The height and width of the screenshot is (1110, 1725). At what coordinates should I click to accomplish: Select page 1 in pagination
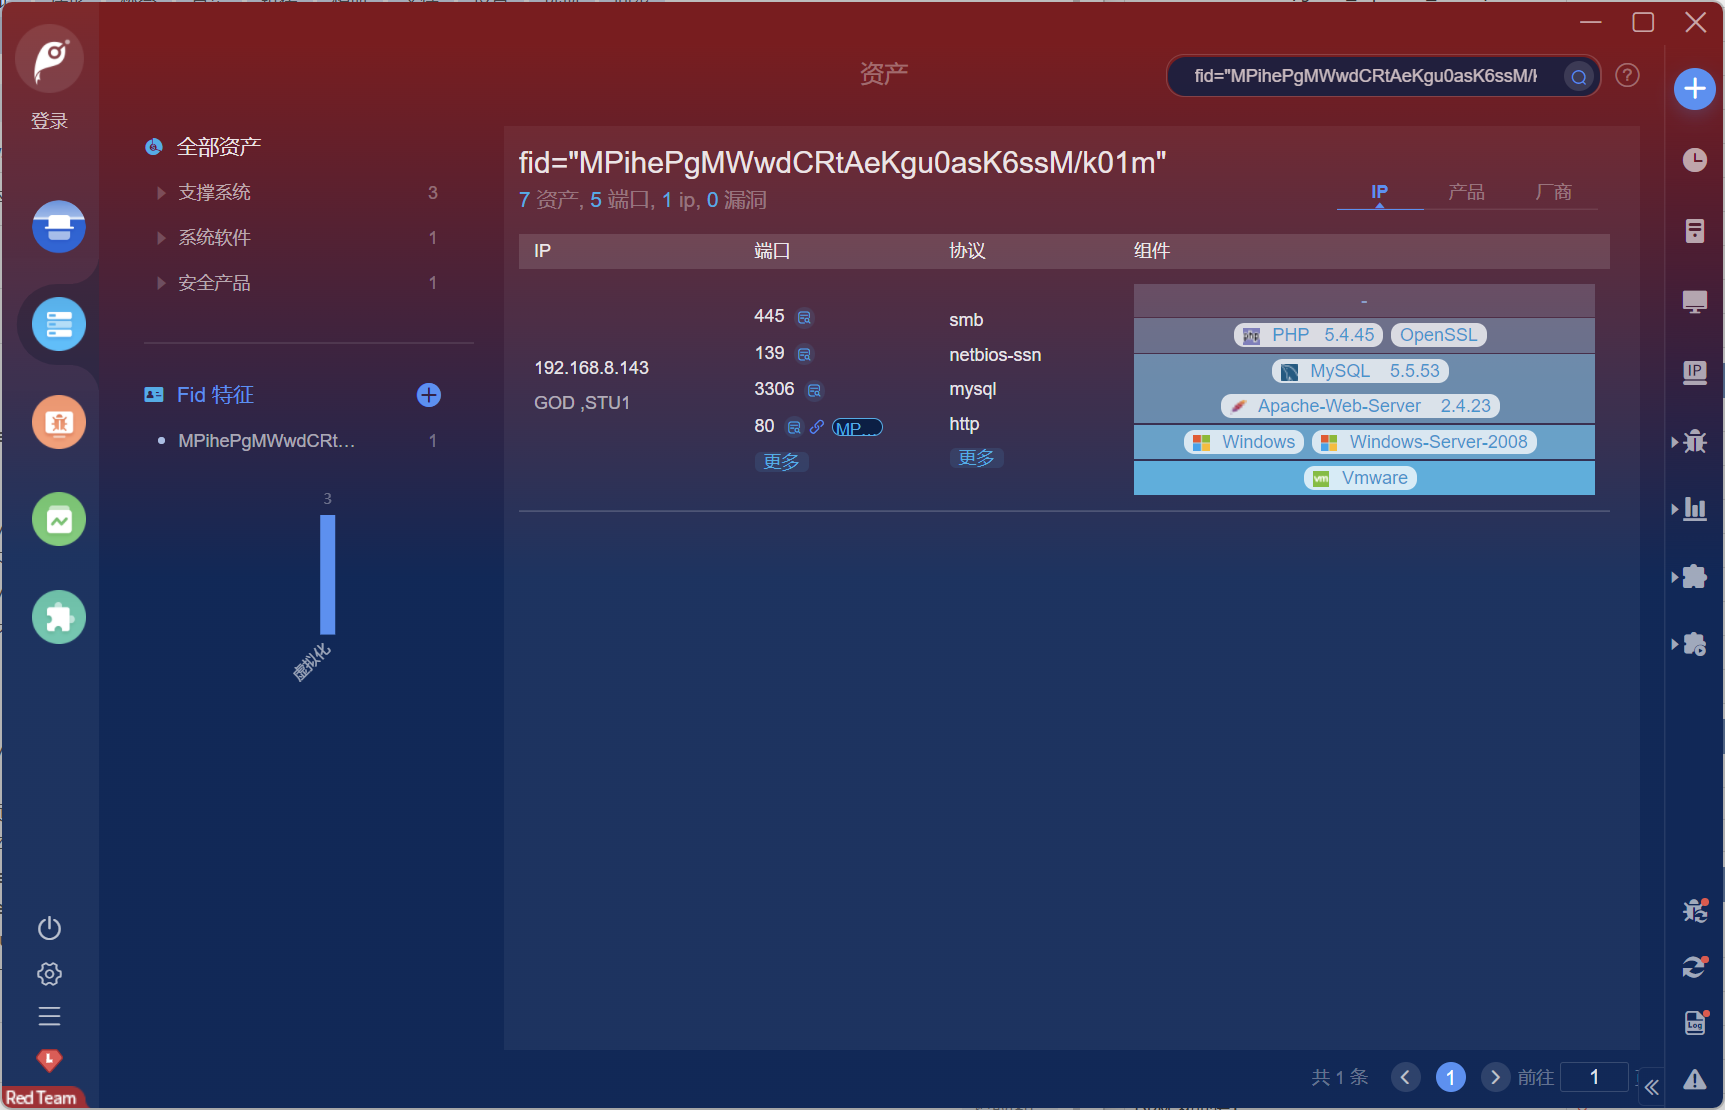coord(1450,1077)
